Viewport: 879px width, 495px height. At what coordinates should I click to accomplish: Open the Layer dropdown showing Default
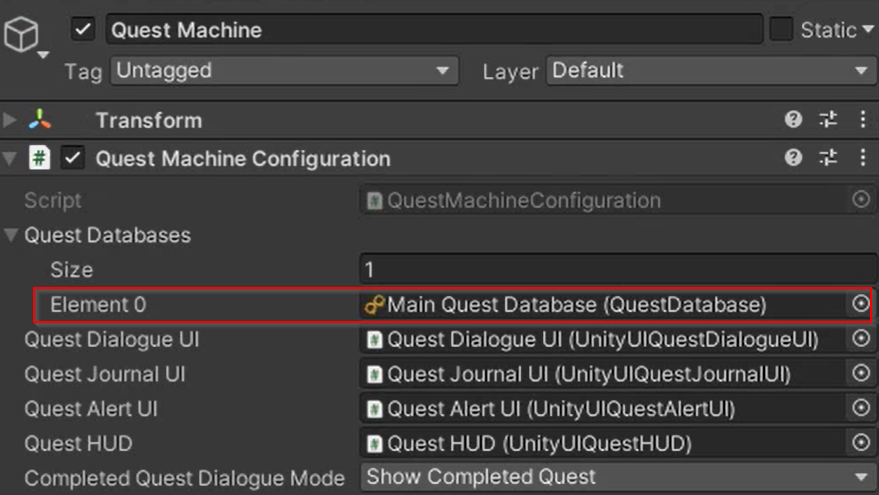pyautogui.click(x=711, y=71)
